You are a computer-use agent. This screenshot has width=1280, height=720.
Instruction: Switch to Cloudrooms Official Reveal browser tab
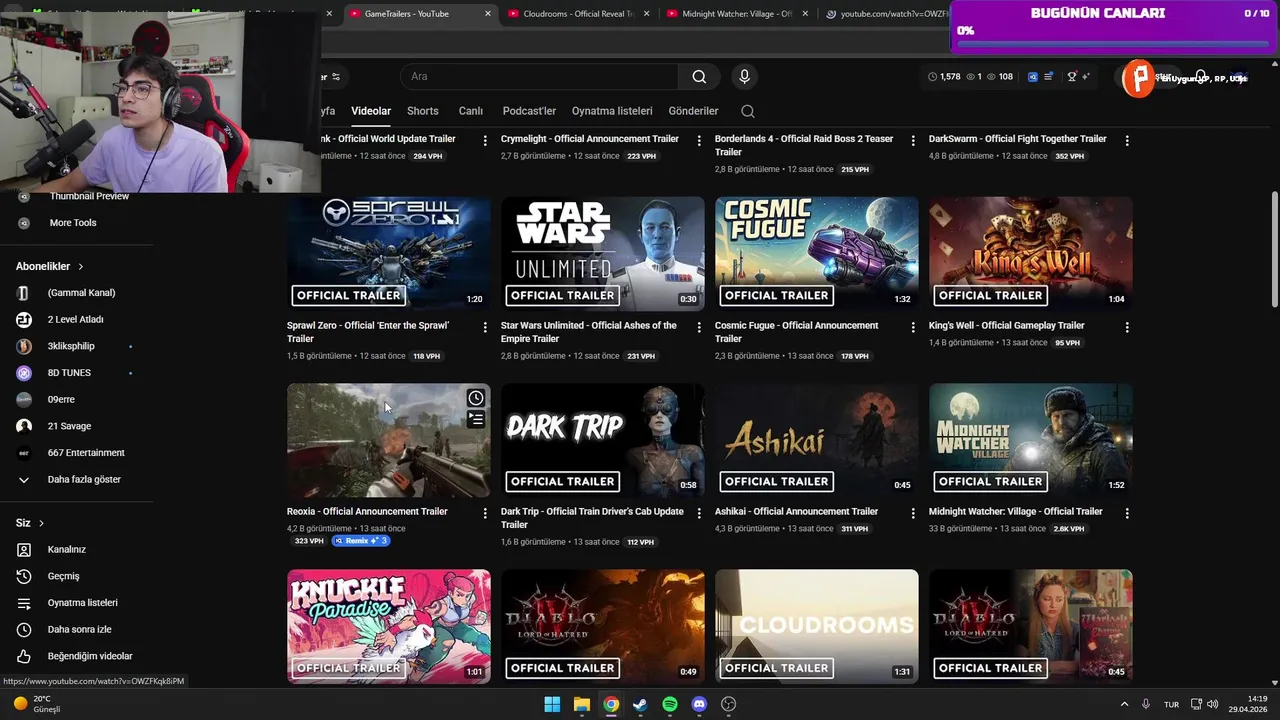tap(578, 14)
